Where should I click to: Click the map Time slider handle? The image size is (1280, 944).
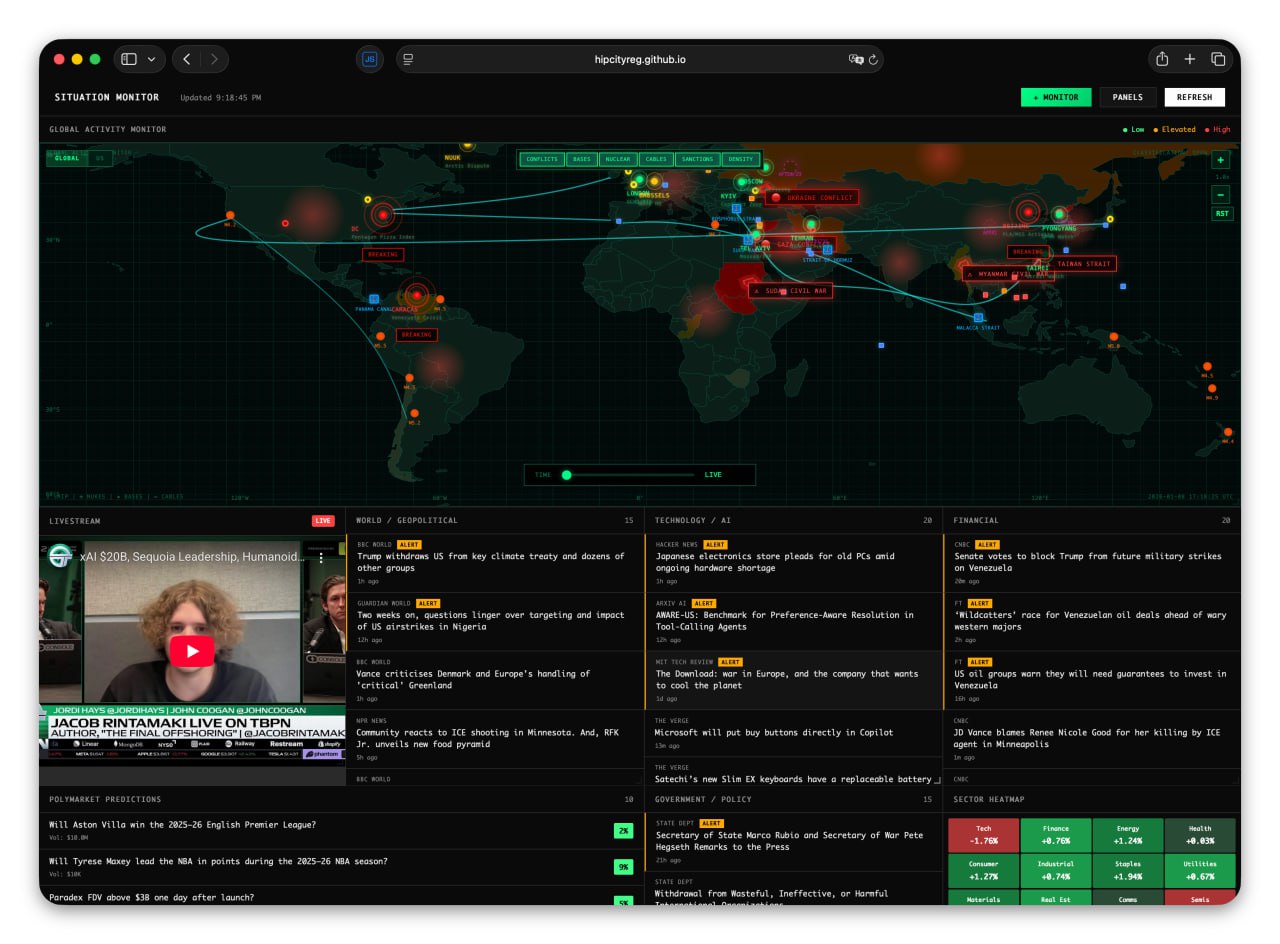(566, 475)
